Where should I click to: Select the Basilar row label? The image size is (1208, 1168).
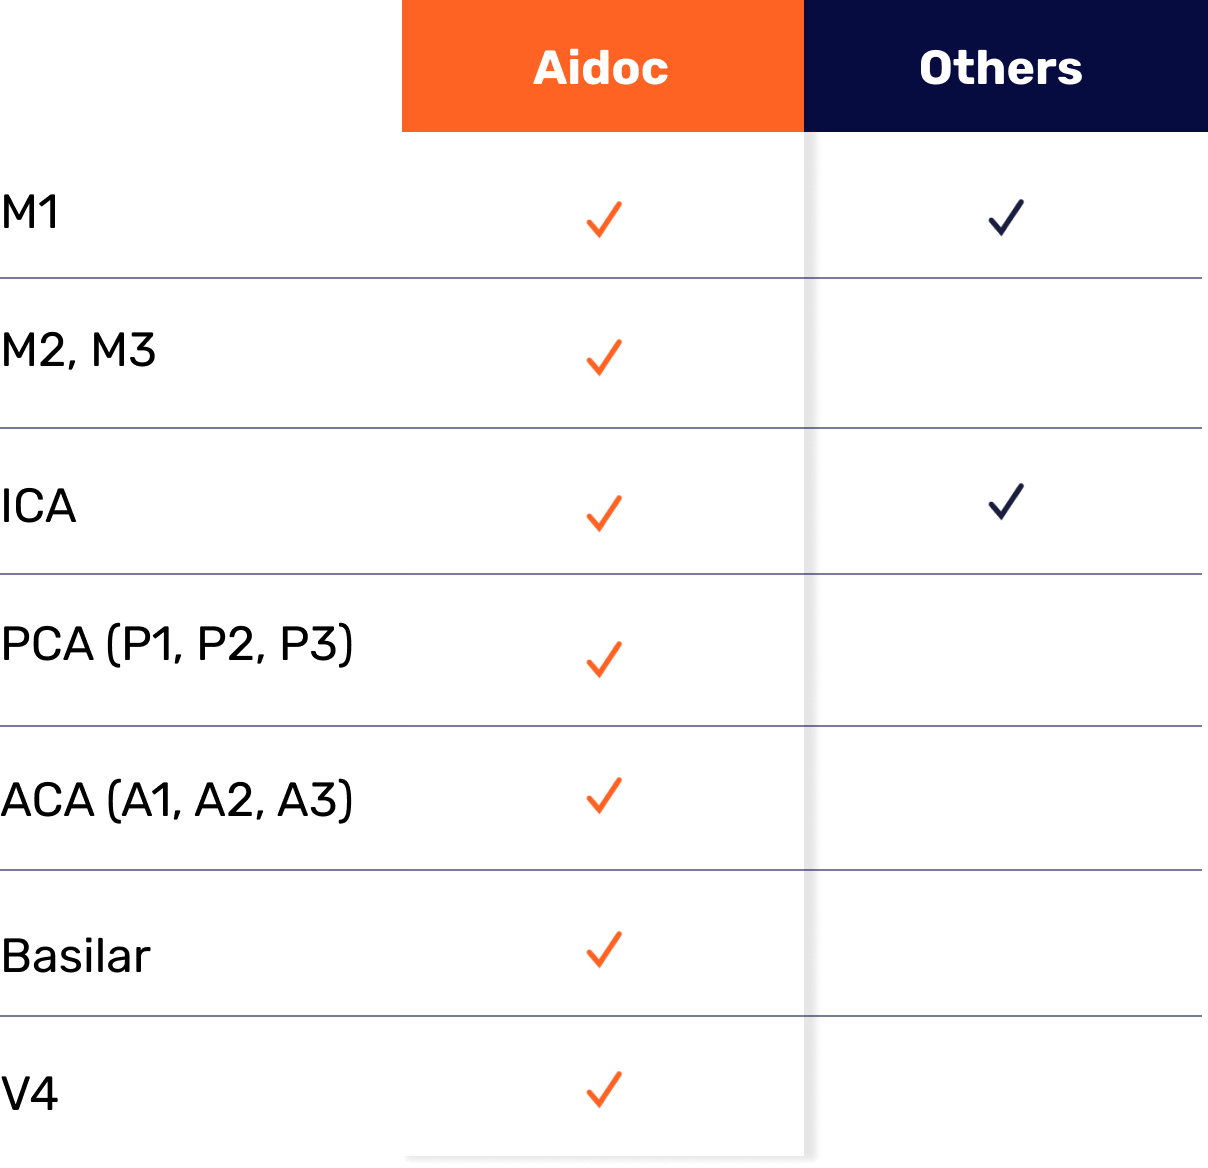pyautogui.click(x=76, y=956)
